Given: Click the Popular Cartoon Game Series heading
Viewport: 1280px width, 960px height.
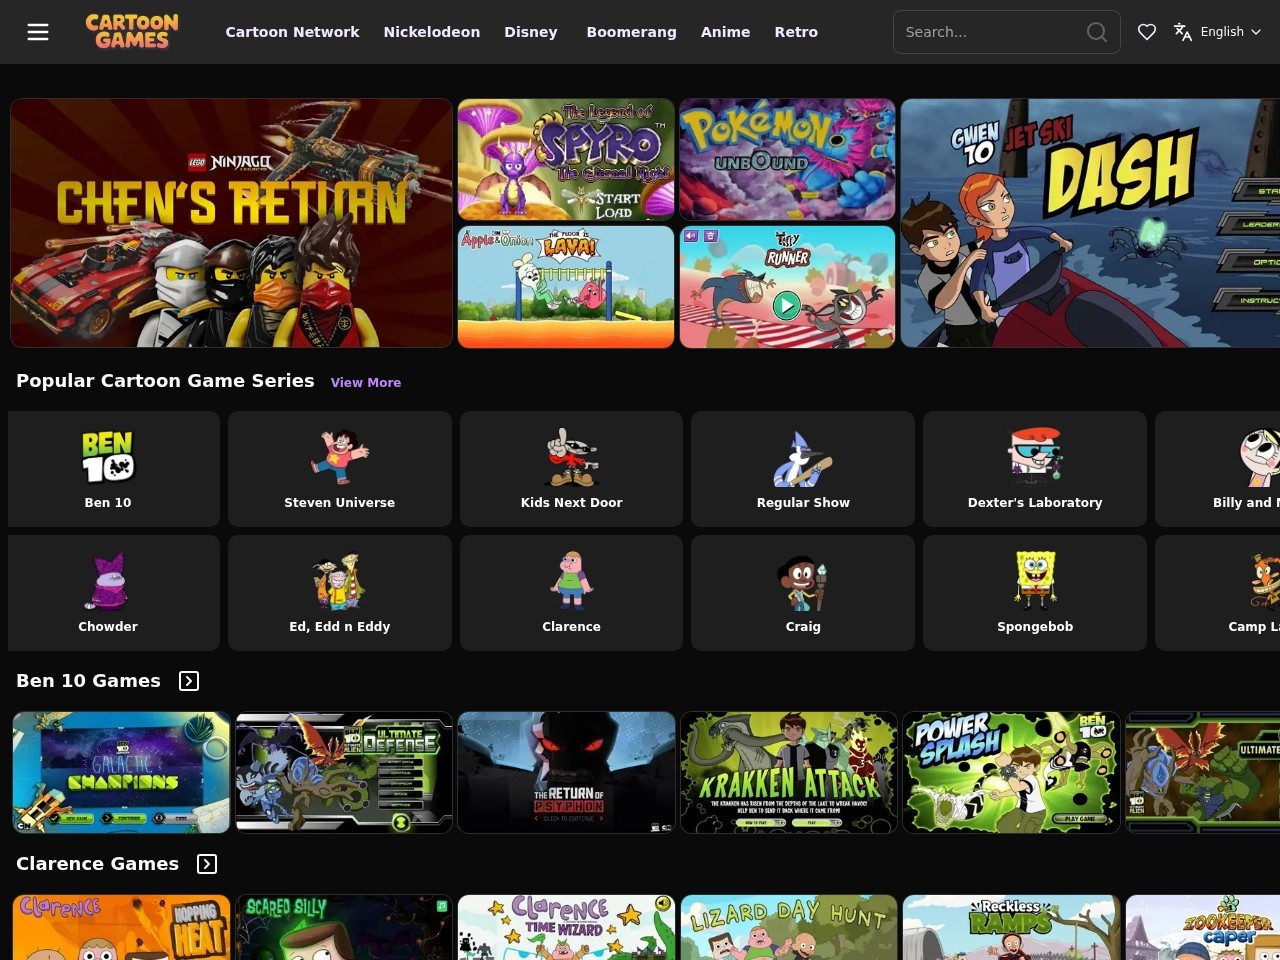Looking at the screenshot, I should (x=165, y=381).
